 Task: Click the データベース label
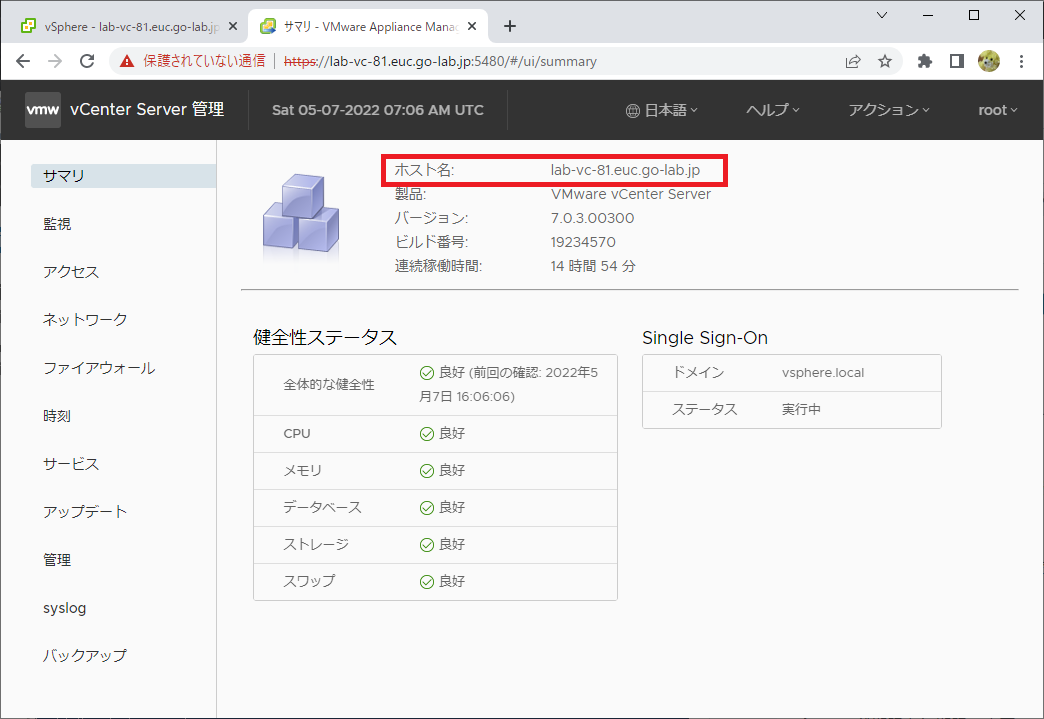click(322, 508)
